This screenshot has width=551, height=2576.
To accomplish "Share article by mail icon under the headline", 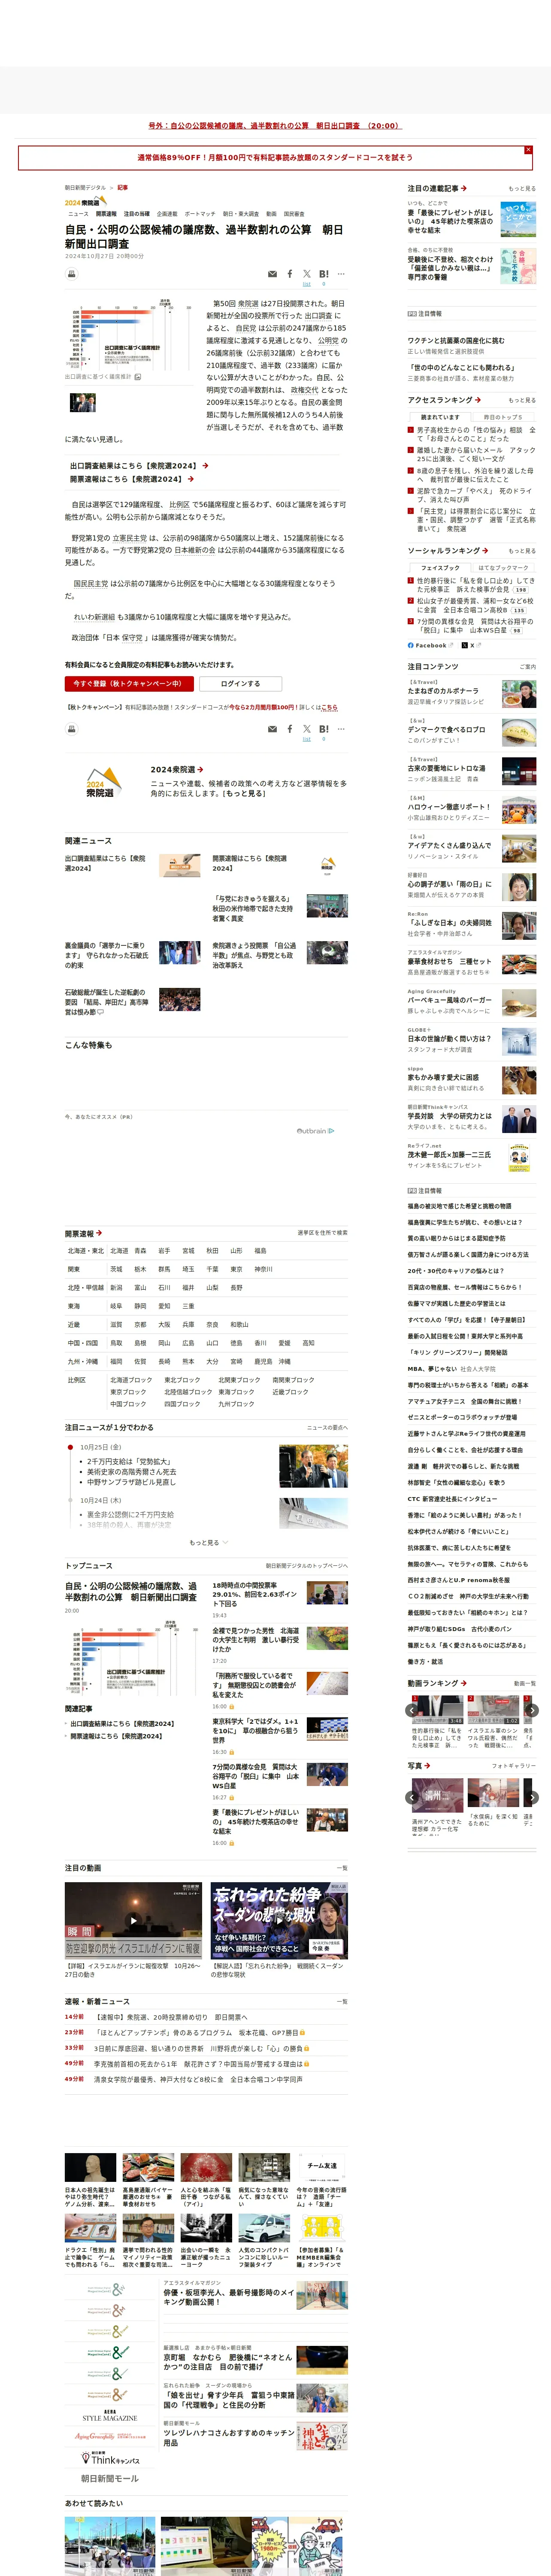I will [x=272, y=274].
